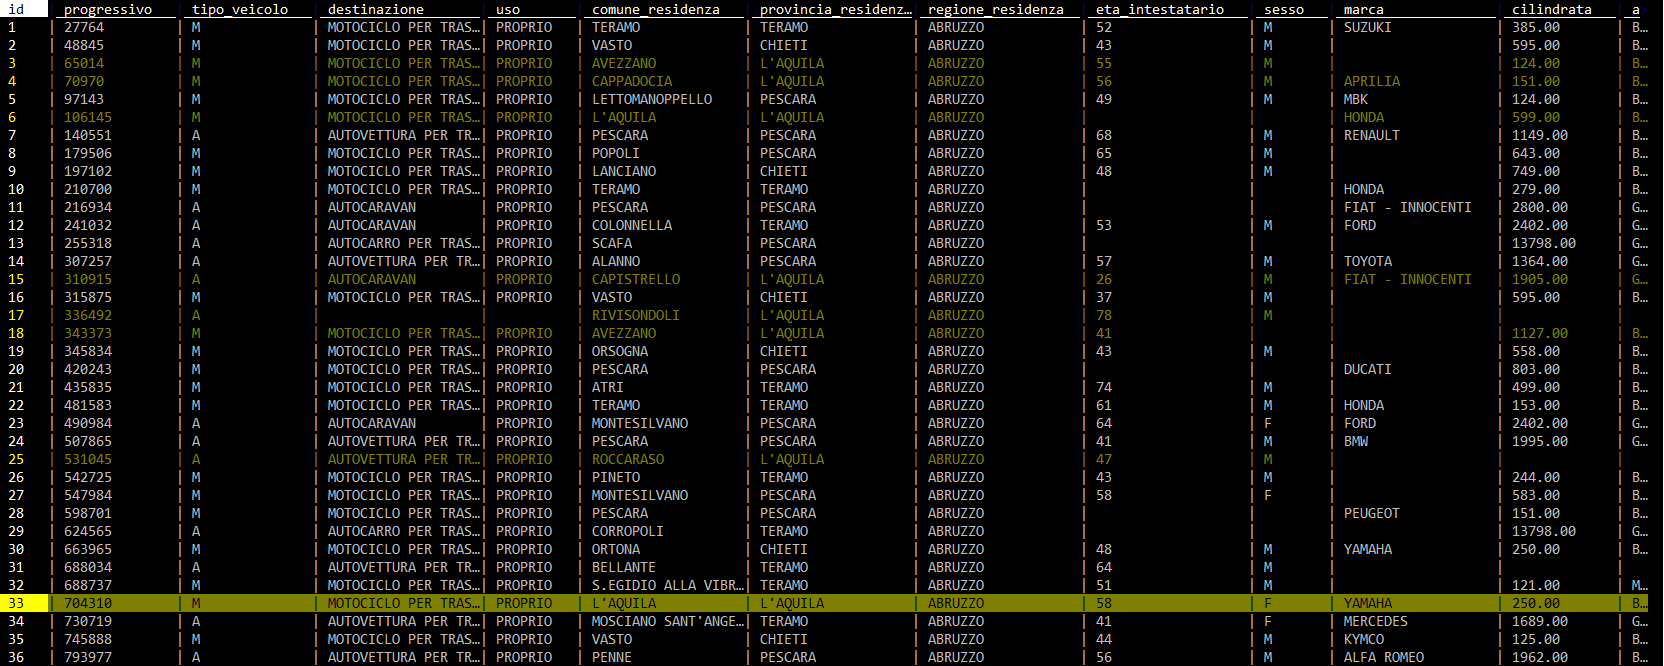Click the 'eta_intestatario' column header

pyautogui.click(x=1160, y=9)
